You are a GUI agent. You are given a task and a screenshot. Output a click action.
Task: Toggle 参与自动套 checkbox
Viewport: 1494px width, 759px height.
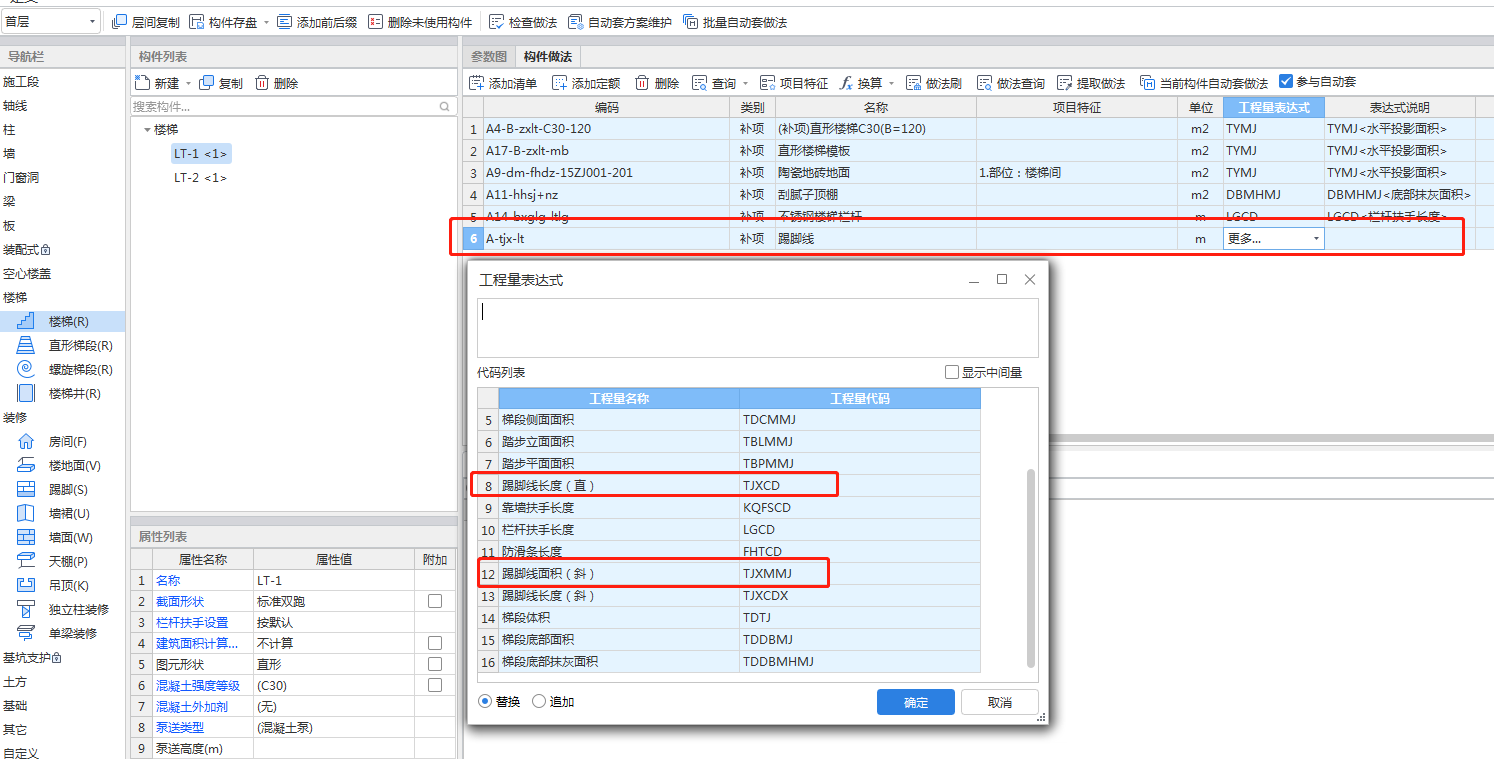pyautogui.click(x=1286, y=82)
